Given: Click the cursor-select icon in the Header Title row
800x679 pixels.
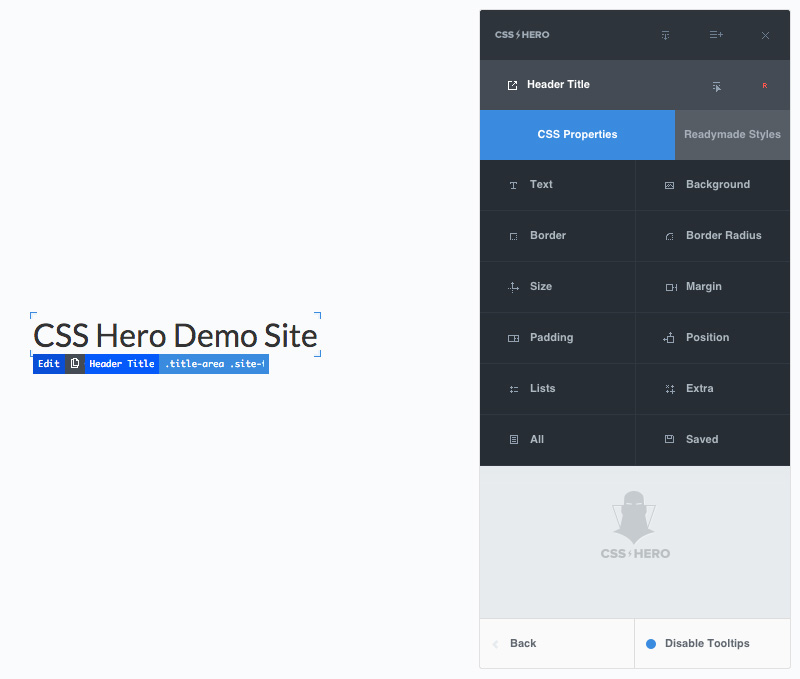Looking at the screenshot, I should [717, 87].
